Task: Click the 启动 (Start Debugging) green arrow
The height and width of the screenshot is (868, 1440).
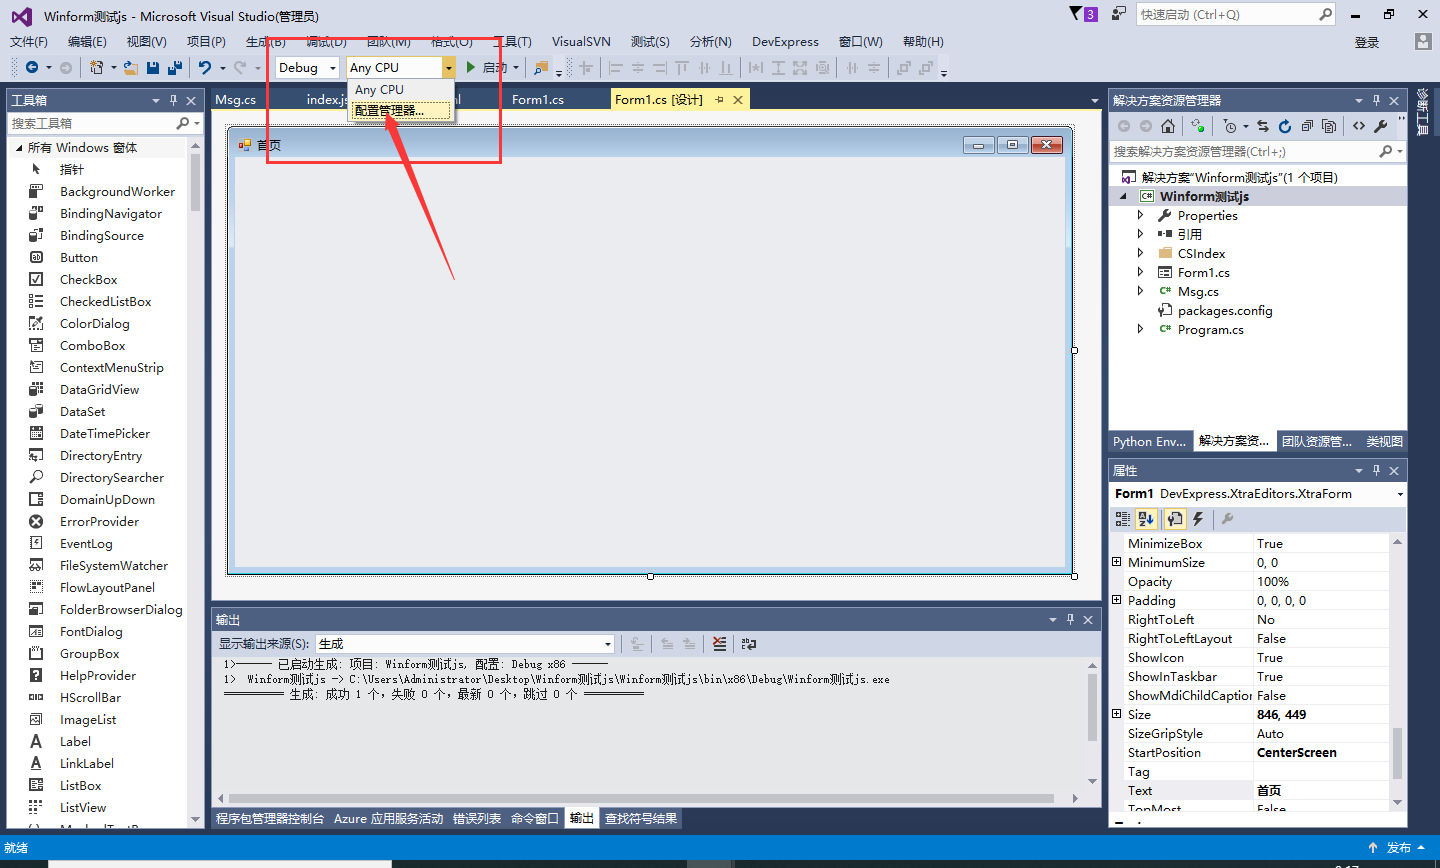Action: pos(470,67)
